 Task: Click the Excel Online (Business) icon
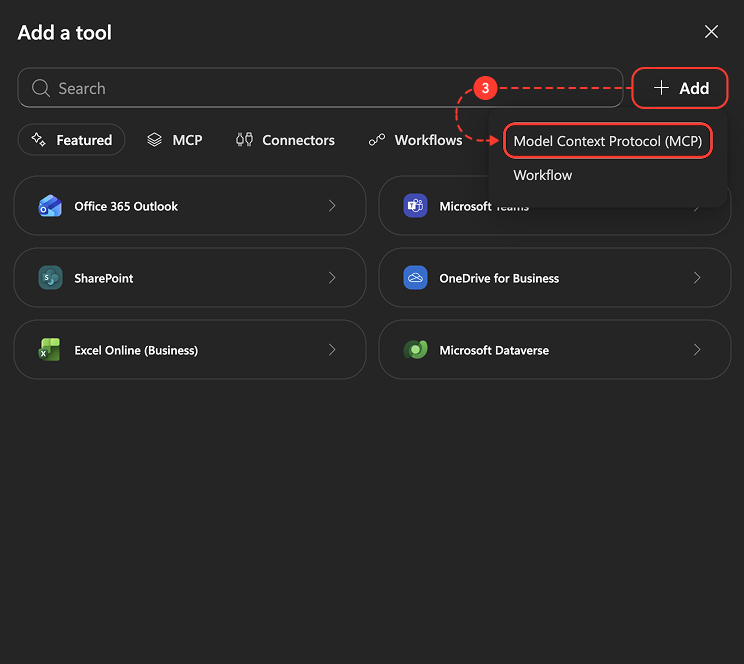50,350
